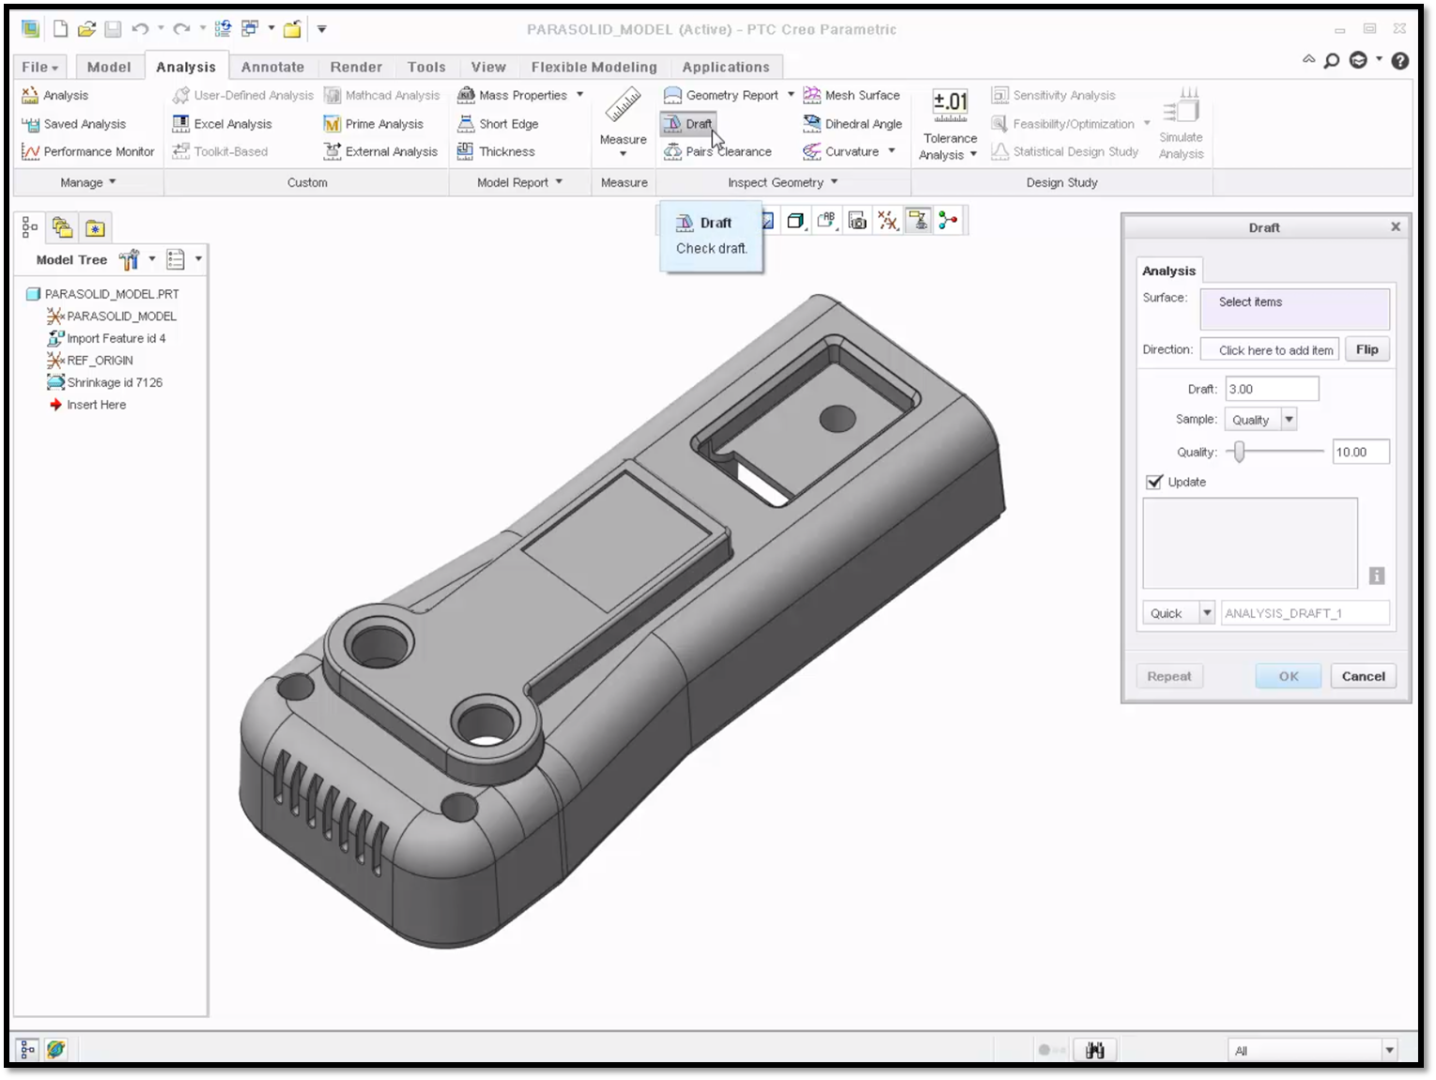Open Dihedral Angle analysis
This screenshot has width=1436, height=1080.
(x=852, y=124)
